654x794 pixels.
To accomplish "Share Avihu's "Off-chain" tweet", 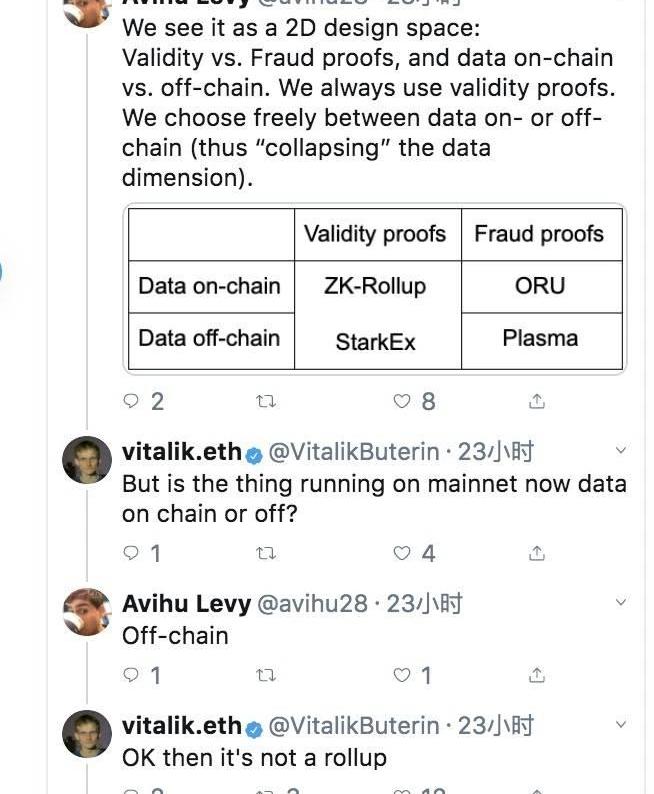I will 537,675.
